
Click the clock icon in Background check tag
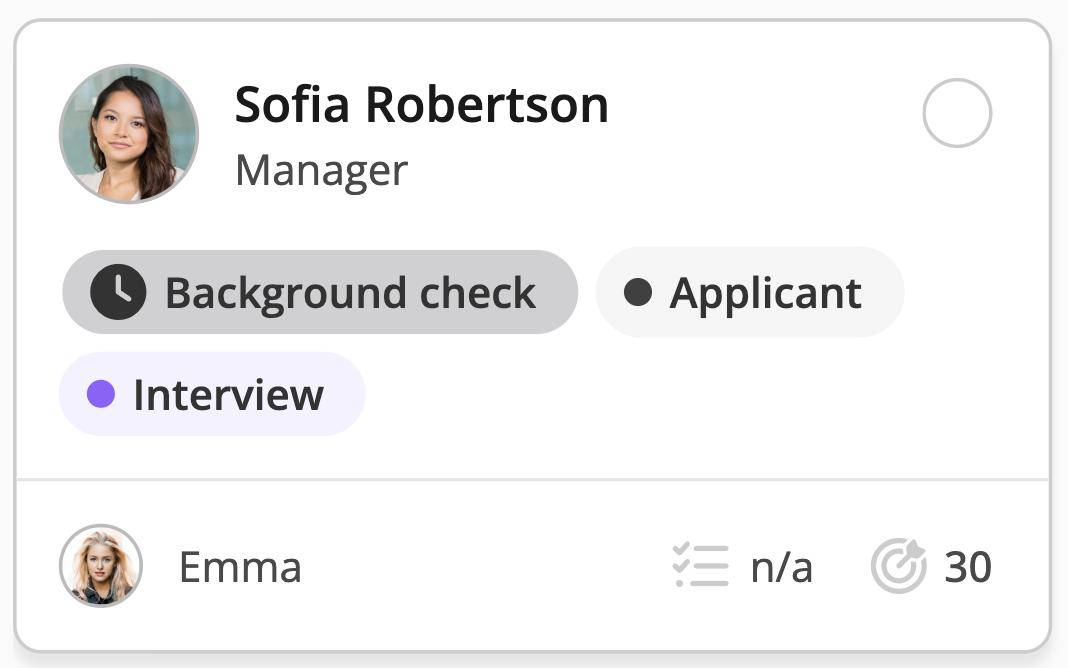click(118, 293)
